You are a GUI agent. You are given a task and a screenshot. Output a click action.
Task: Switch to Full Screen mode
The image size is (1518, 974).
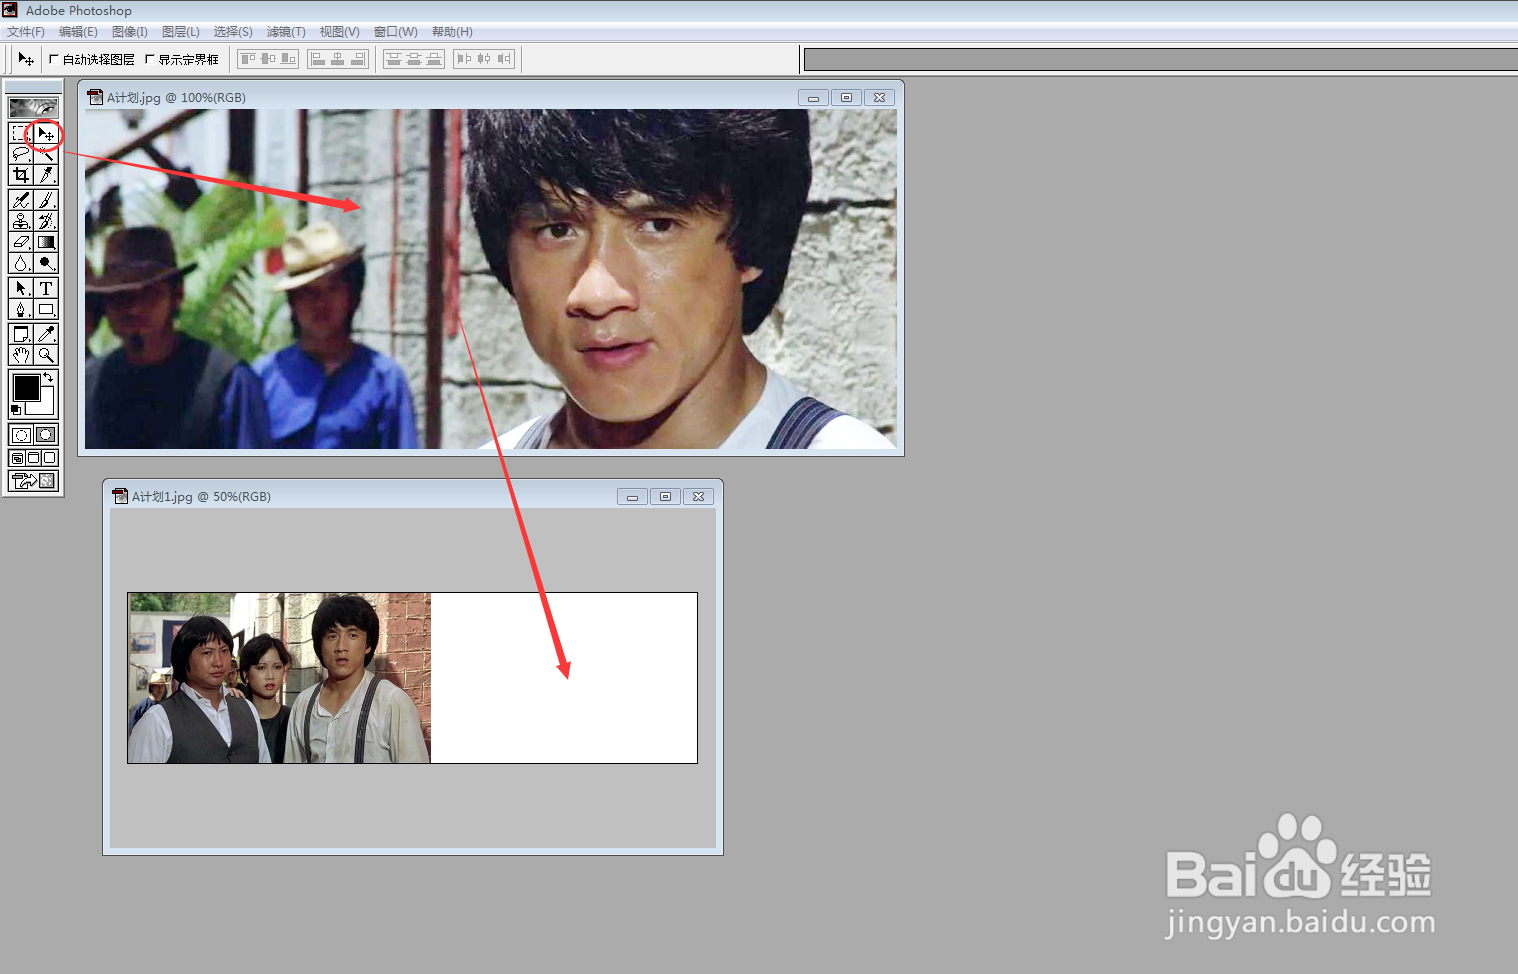50,458
